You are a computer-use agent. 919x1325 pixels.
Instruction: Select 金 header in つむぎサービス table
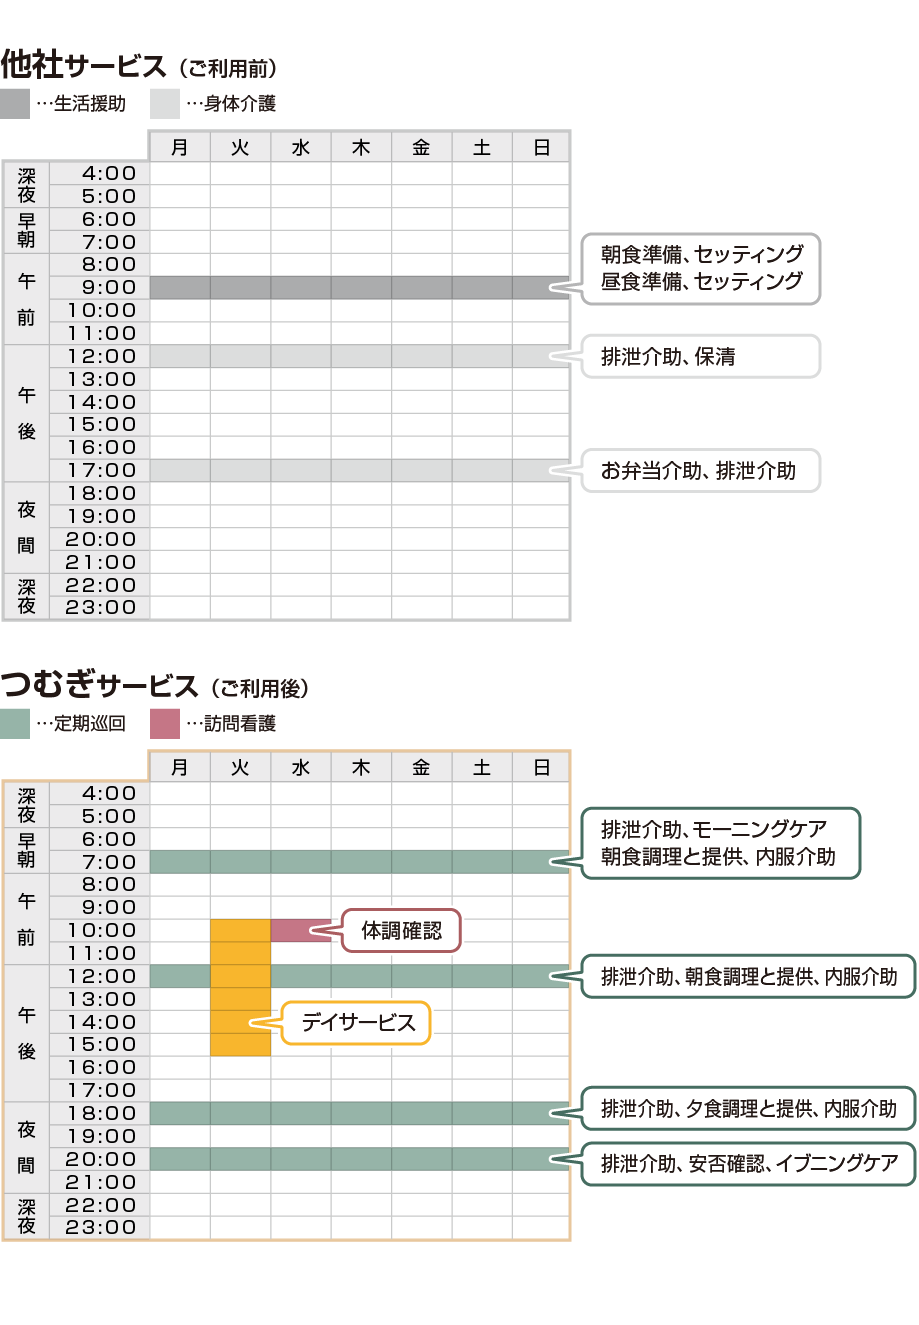422,767
